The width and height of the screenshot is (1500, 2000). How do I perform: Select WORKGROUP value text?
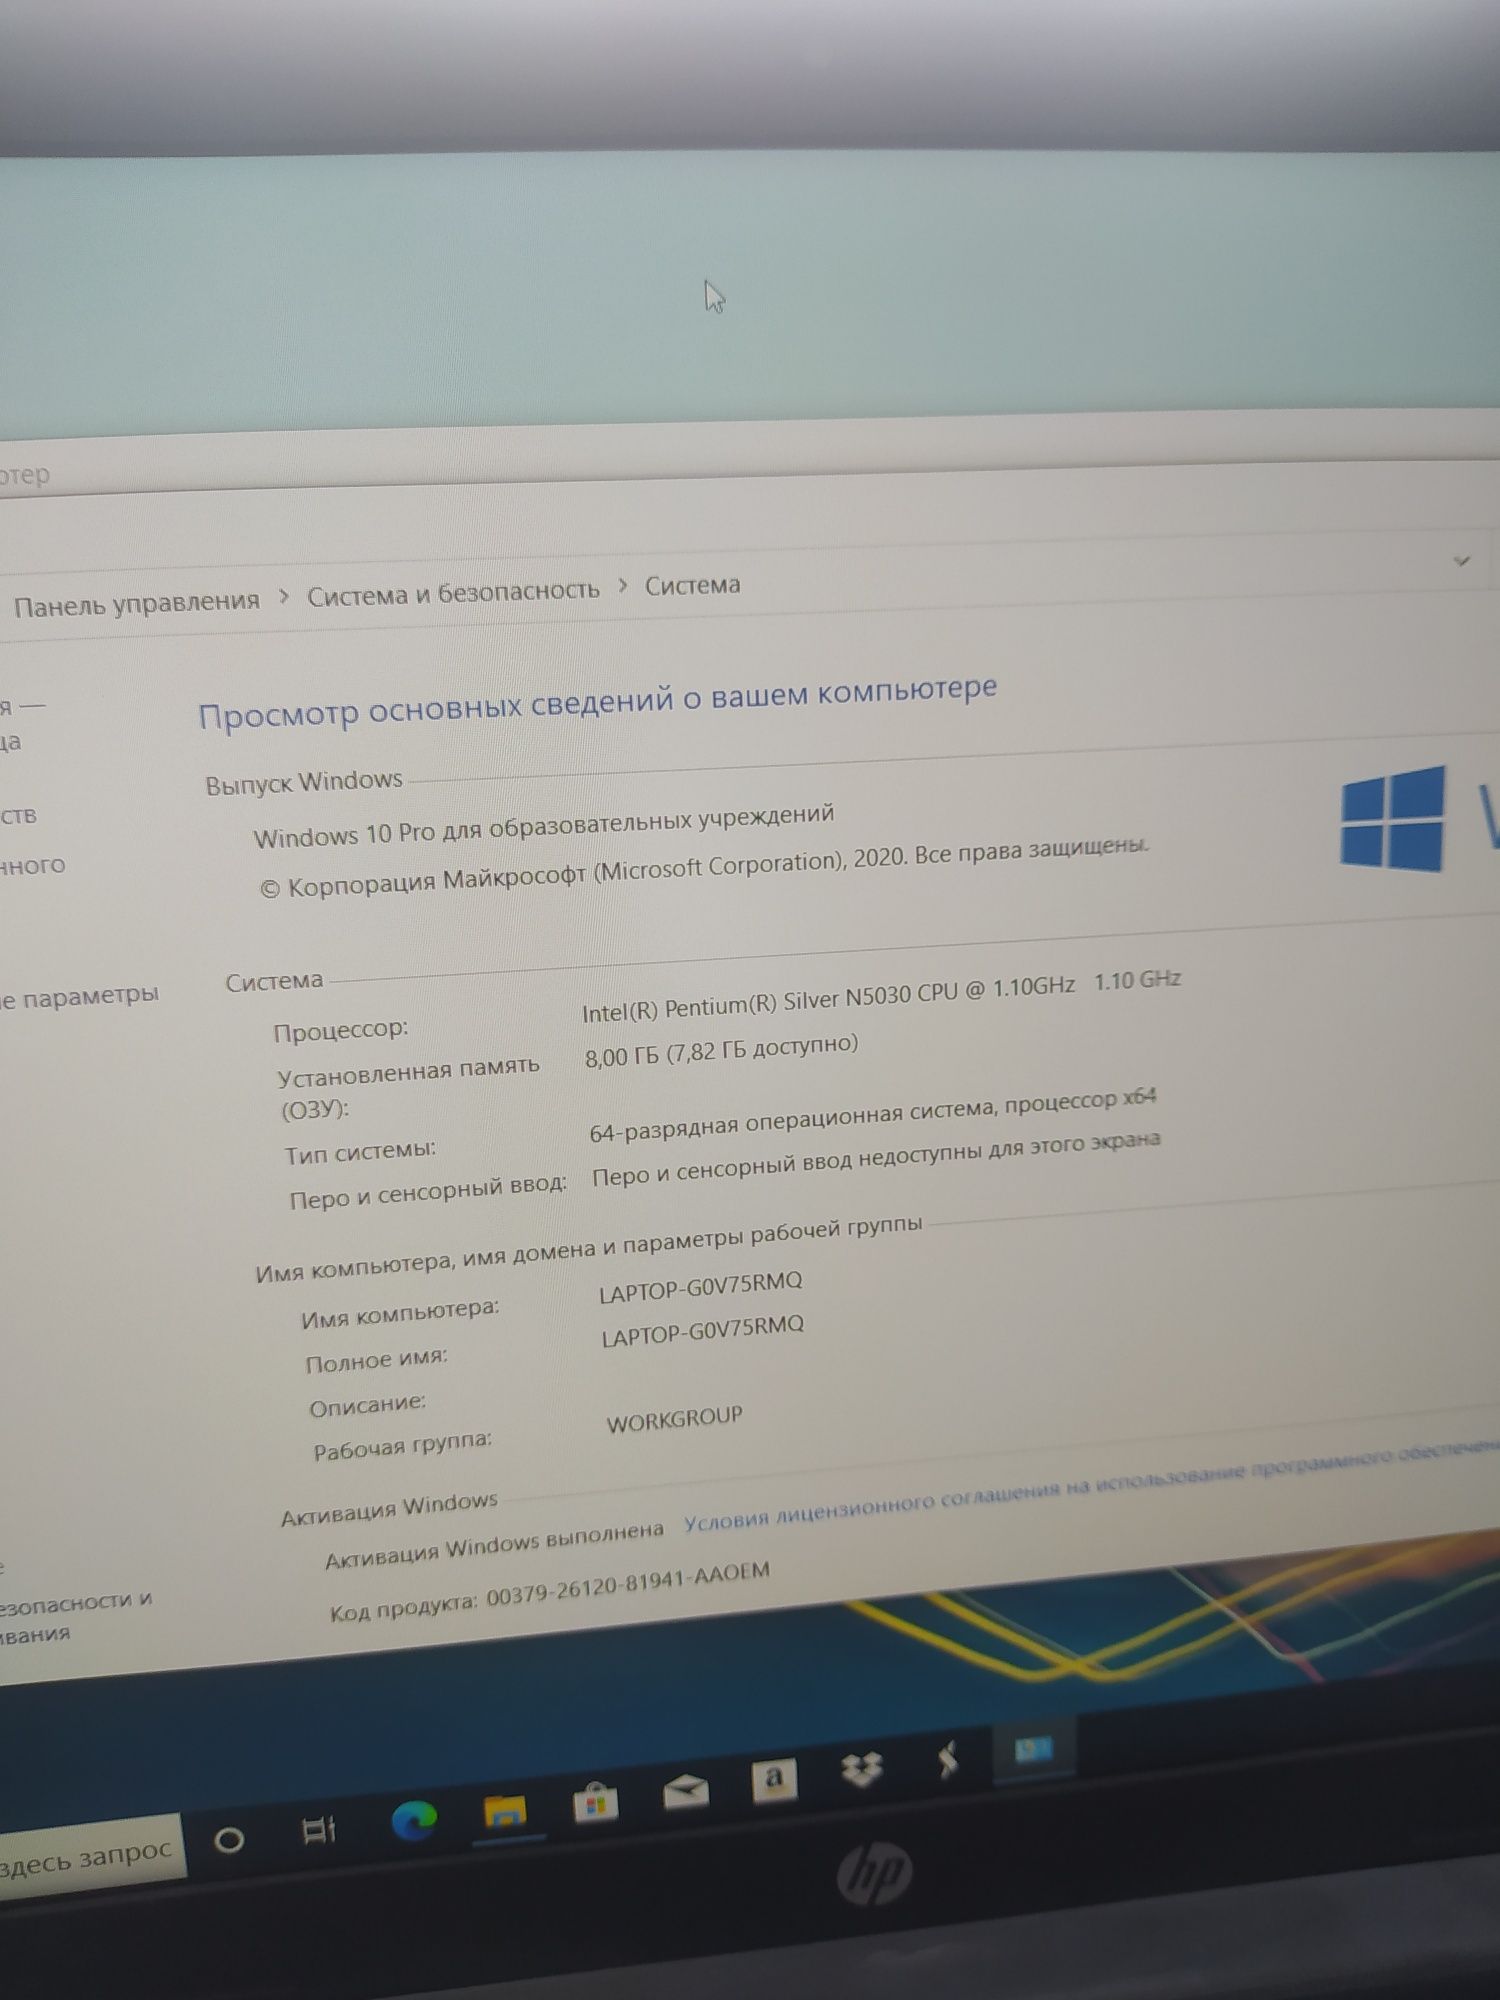click(x=674, y=1420)
